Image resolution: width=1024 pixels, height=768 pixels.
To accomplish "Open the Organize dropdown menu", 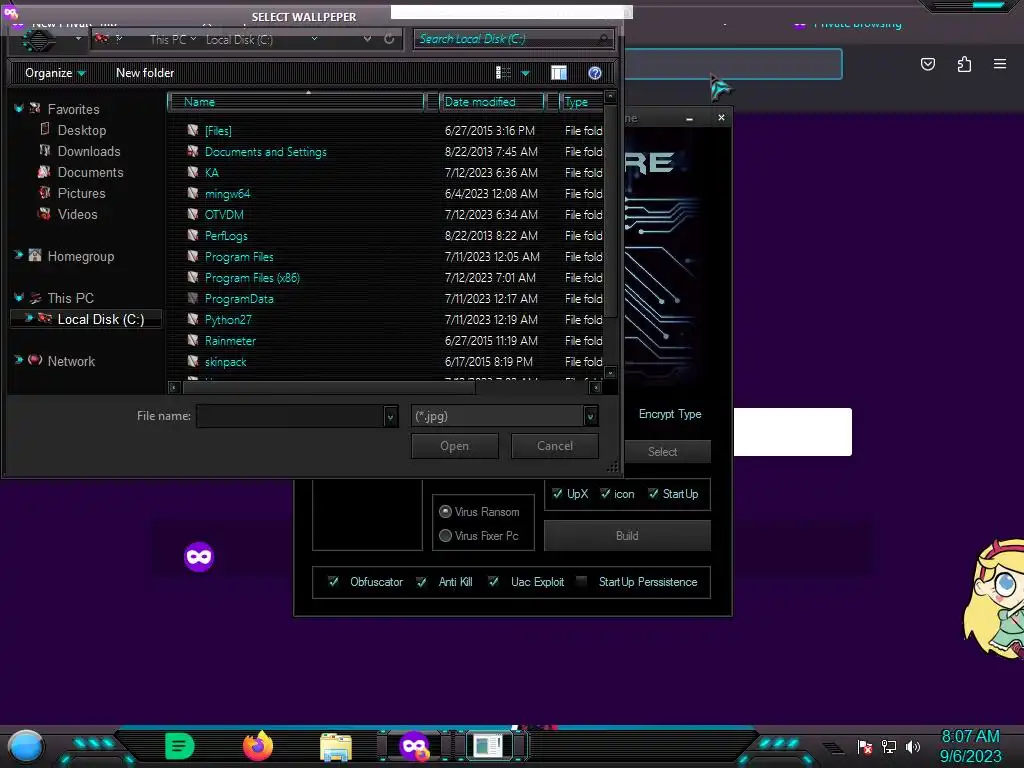I will [x=55, y=73].
